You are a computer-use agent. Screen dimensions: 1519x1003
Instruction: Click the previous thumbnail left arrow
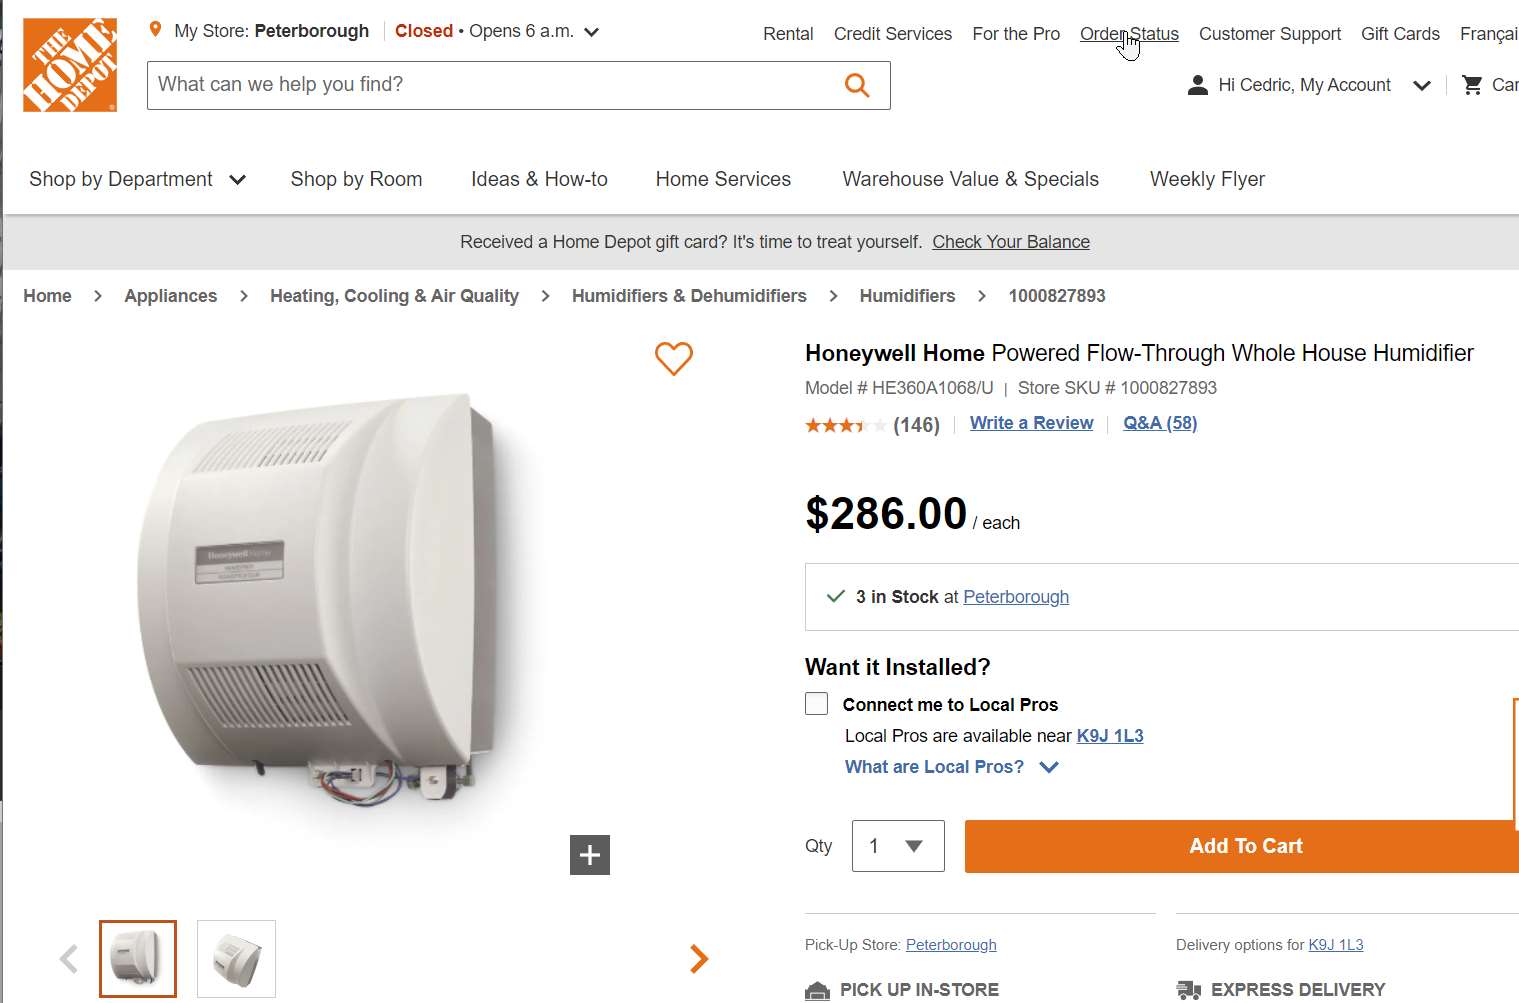tap(68, 959)
